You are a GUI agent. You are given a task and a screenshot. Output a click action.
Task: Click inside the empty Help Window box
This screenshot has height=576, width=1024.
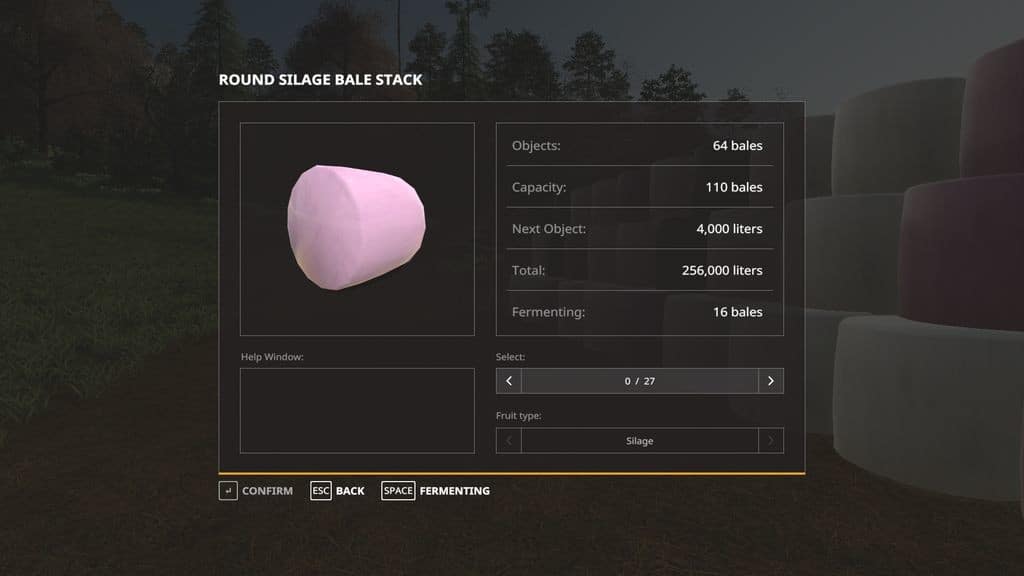pos(357,410)
